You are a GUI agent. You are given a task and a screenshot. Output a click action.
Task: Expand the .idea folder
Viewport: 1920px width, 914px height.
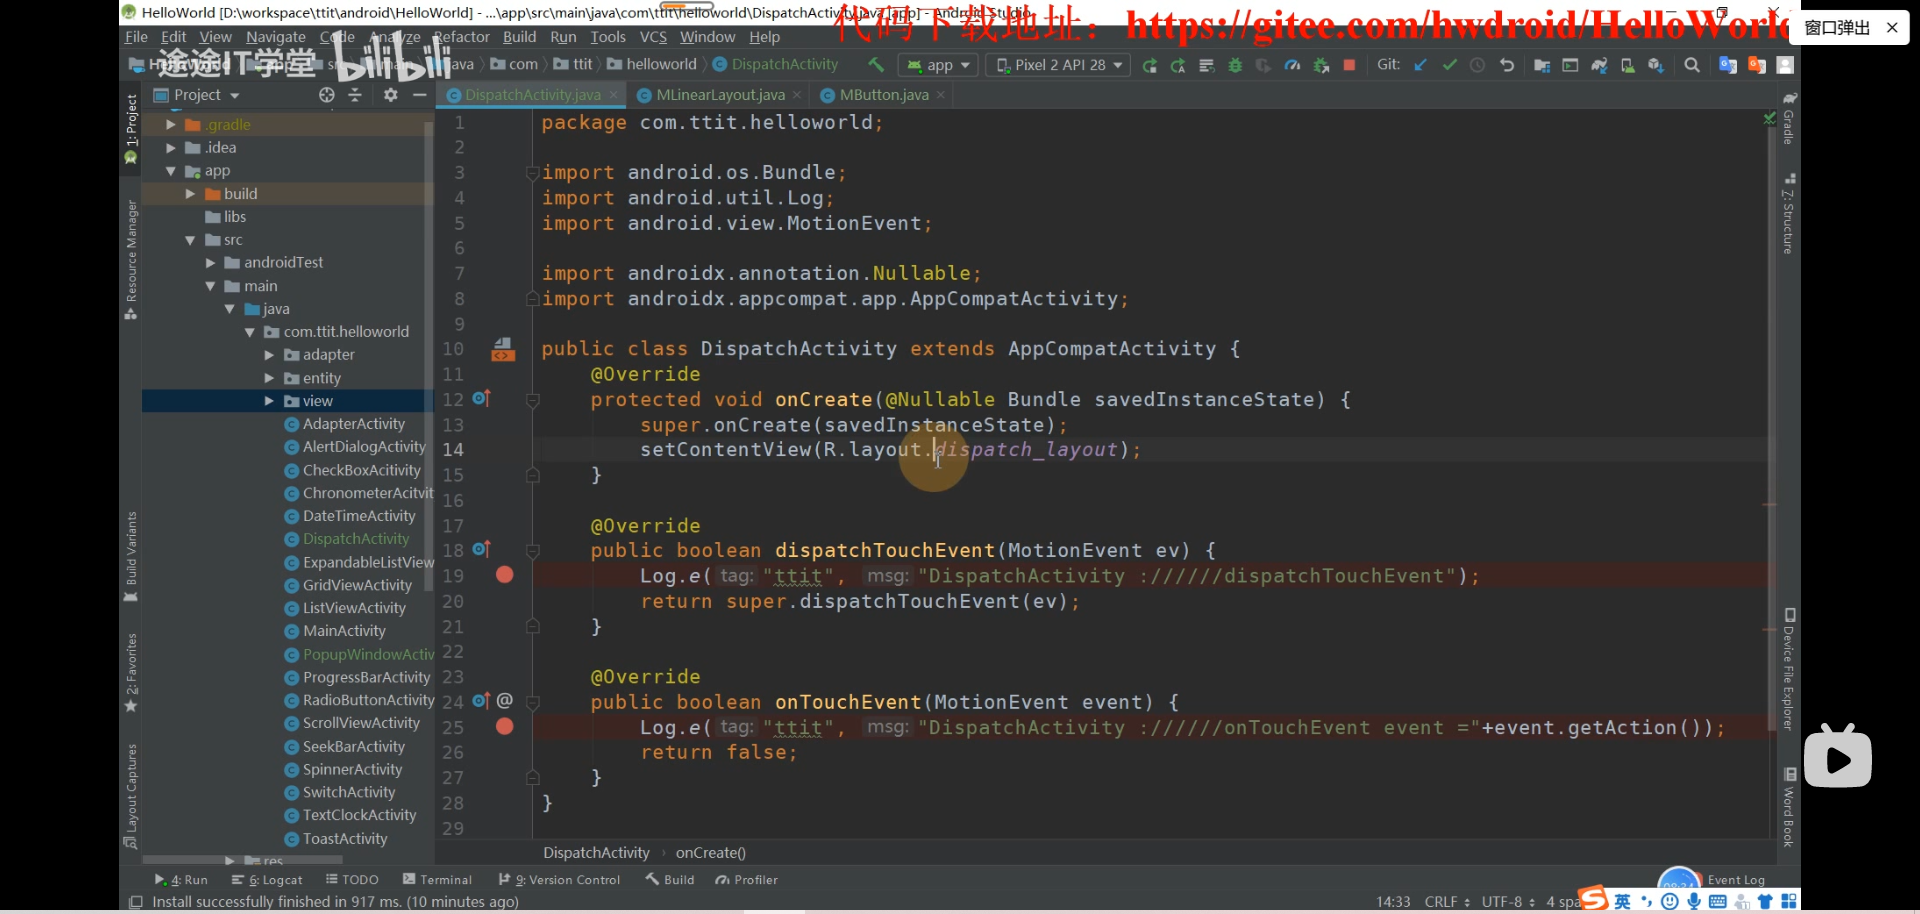tap(171, 148)
